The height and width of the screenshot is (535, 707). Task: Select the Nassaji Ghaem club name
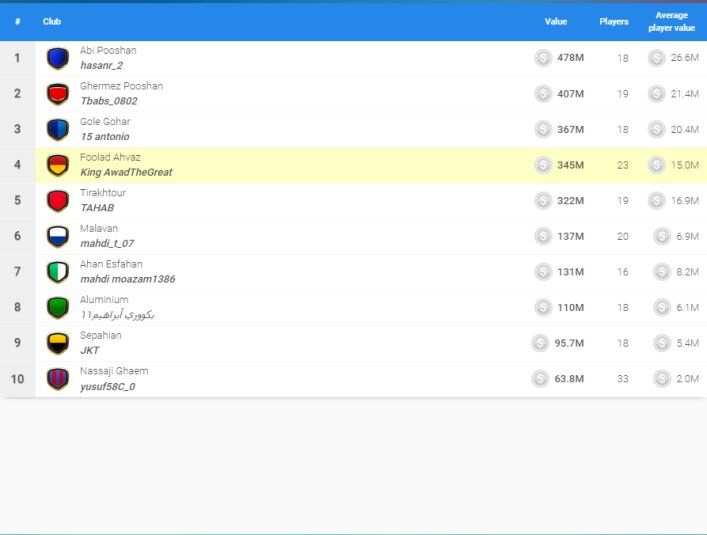coord(114,371)
